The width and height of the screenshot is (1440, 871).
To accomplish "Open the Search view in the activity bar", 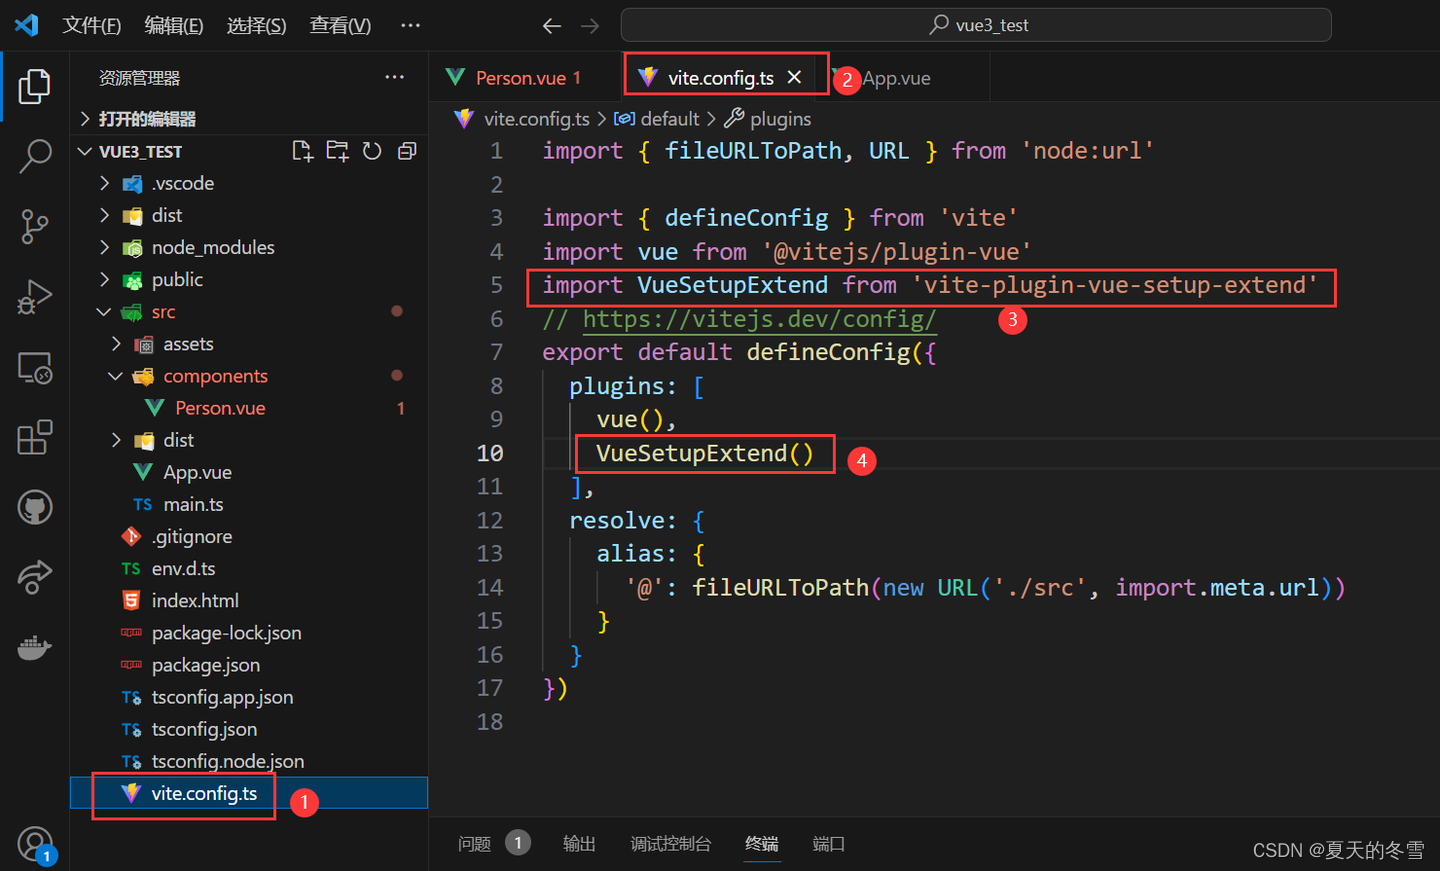I will (35, 157).
